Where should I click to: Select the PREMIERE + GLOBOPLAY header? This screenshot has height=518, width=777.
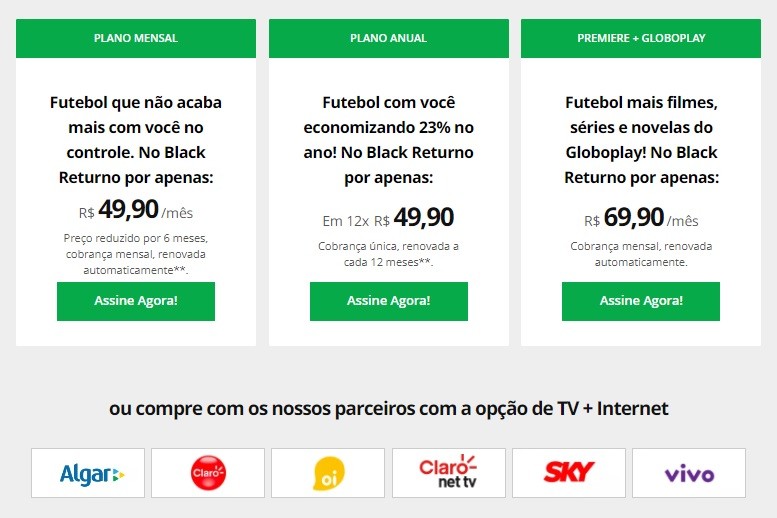coord(641,38)
